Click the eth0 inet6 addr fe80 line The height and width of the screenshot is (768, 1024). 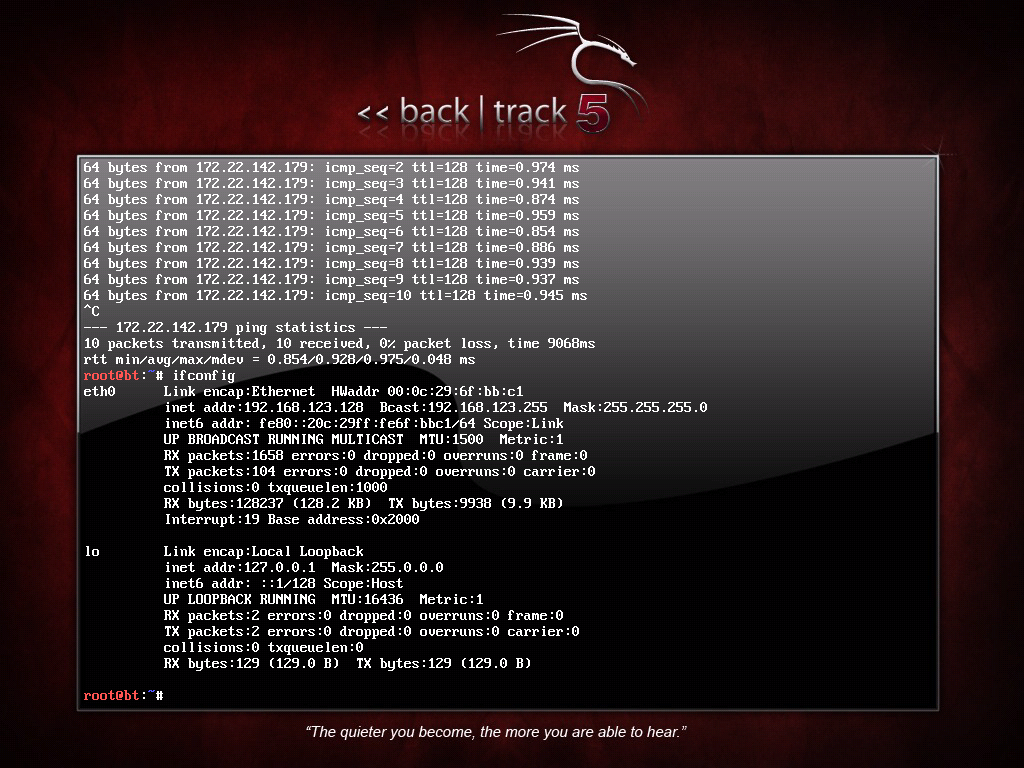point(364,423)
